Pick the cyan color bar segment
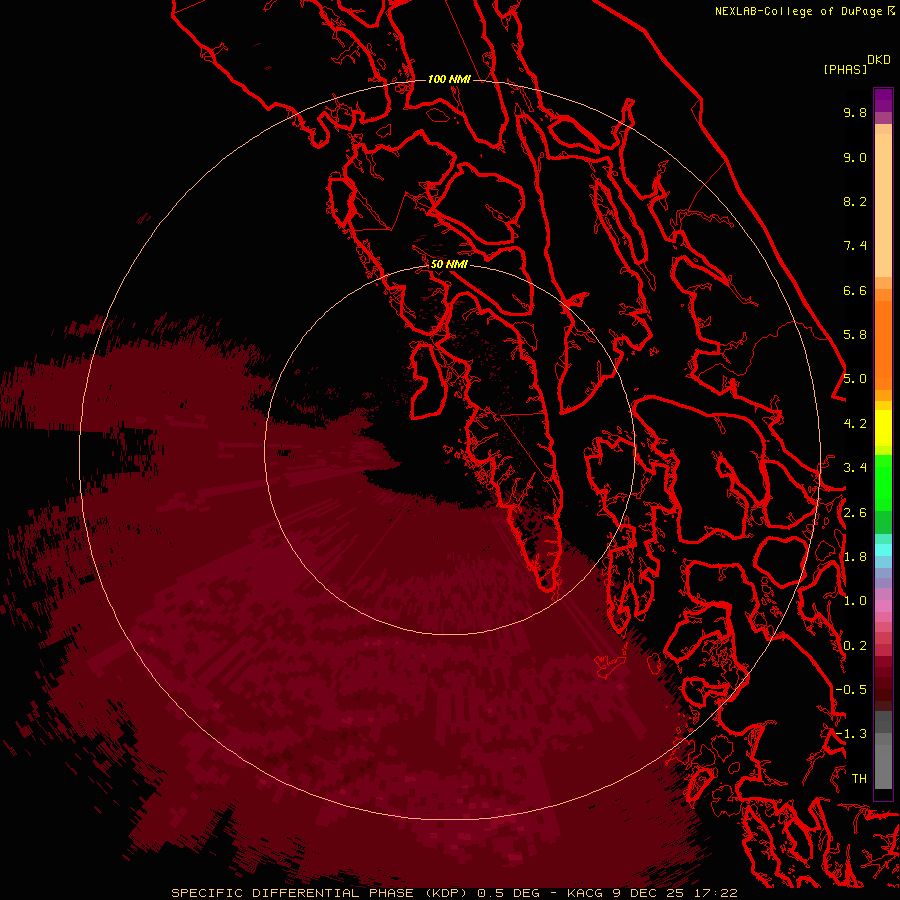Screen dimensions: 900x900 [x=883, y=550]
